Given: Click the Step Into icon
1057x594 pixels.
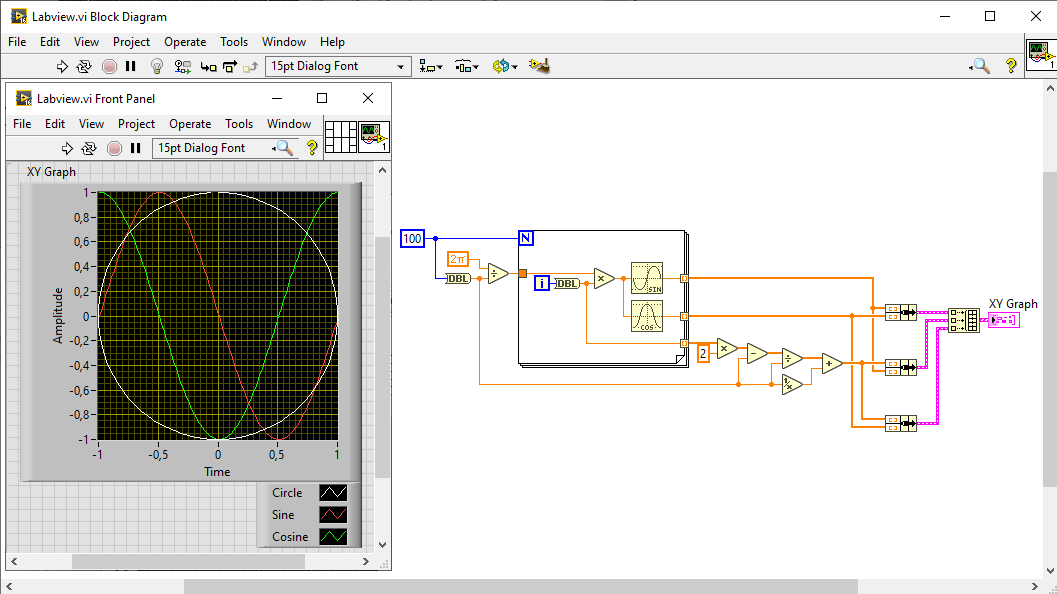Looking at the screenshot, I should click(208, 66).
